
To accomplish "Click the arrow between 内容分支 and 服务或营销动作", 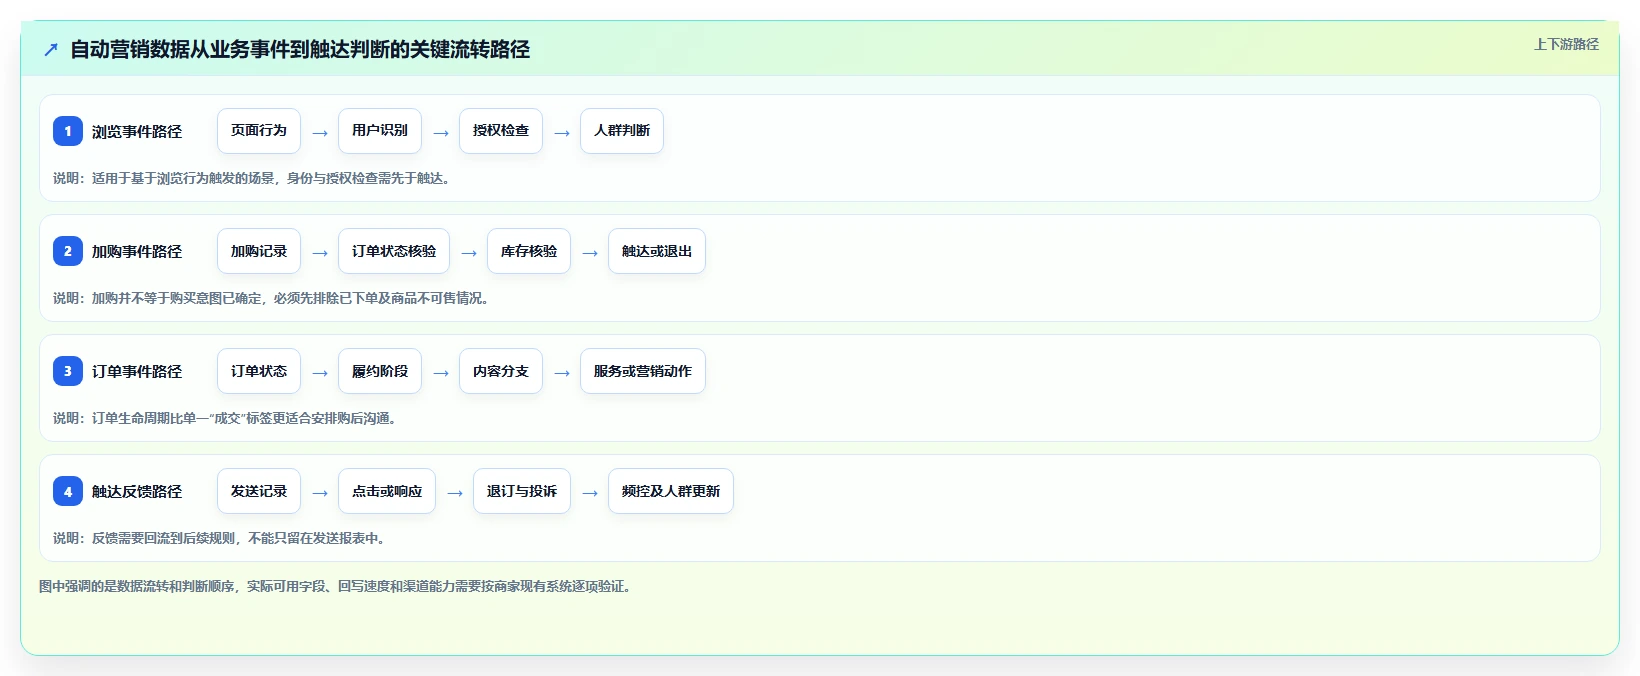I will pos(562,373).
